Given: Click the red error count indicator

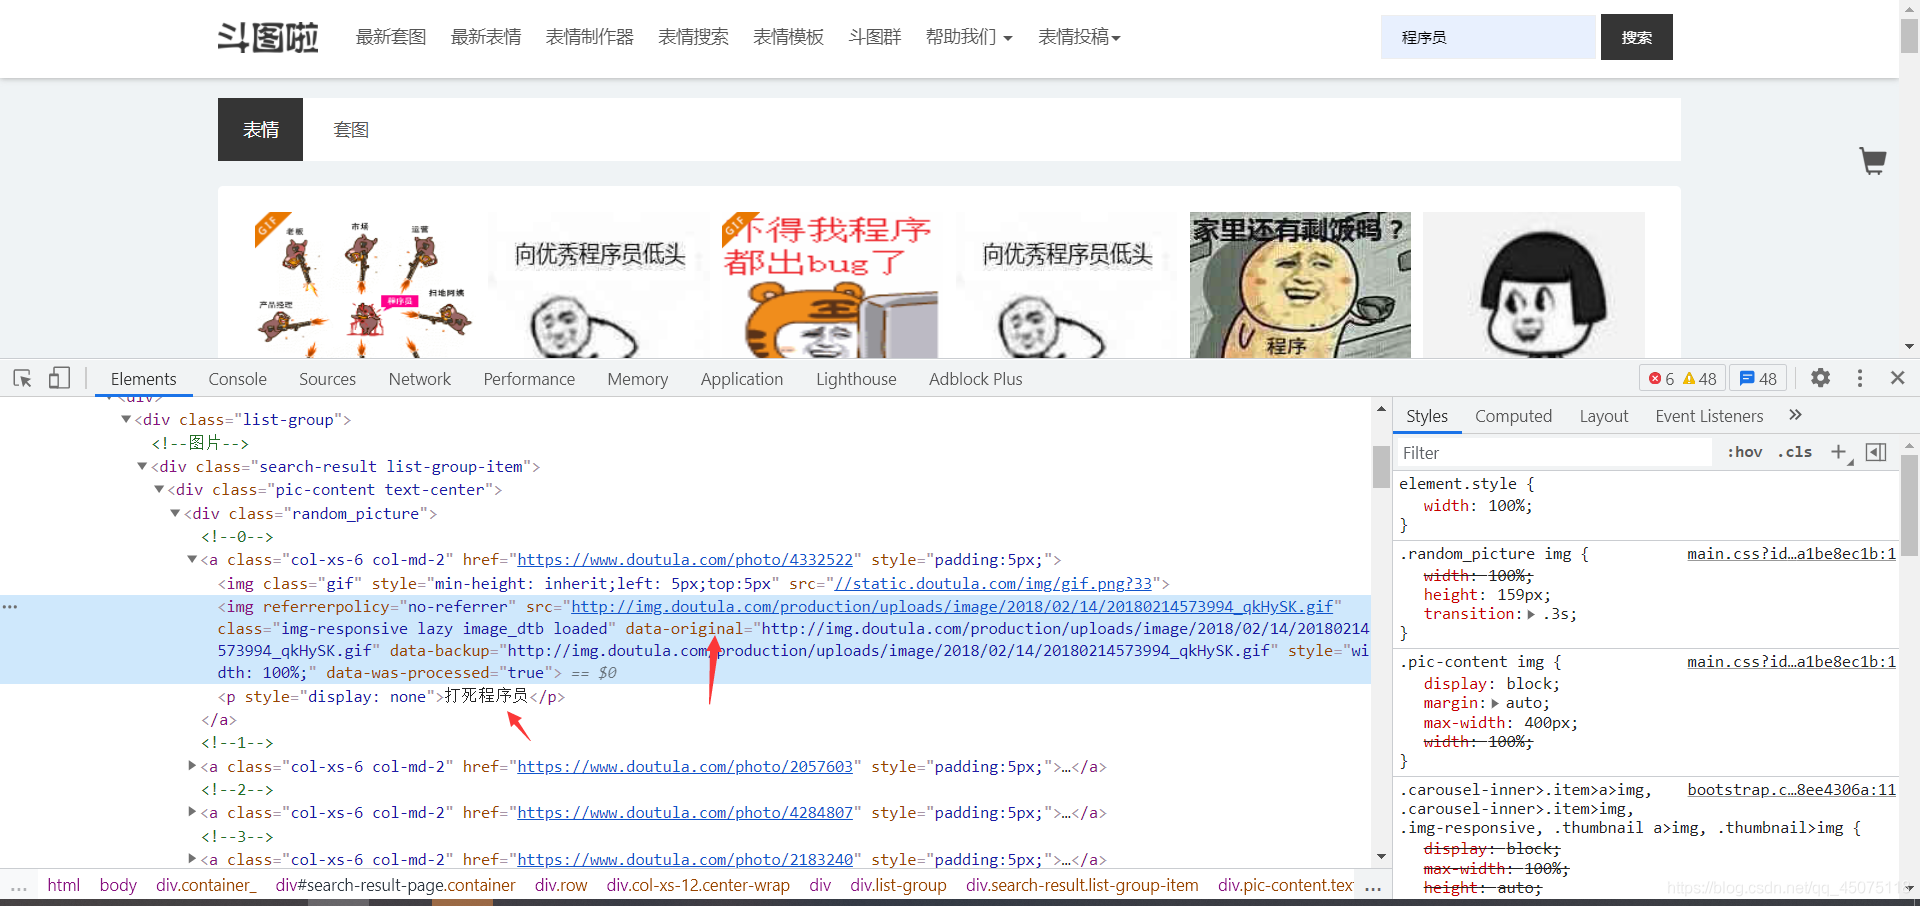Looking at the screenshot, I should click(x=1661, y=379).
